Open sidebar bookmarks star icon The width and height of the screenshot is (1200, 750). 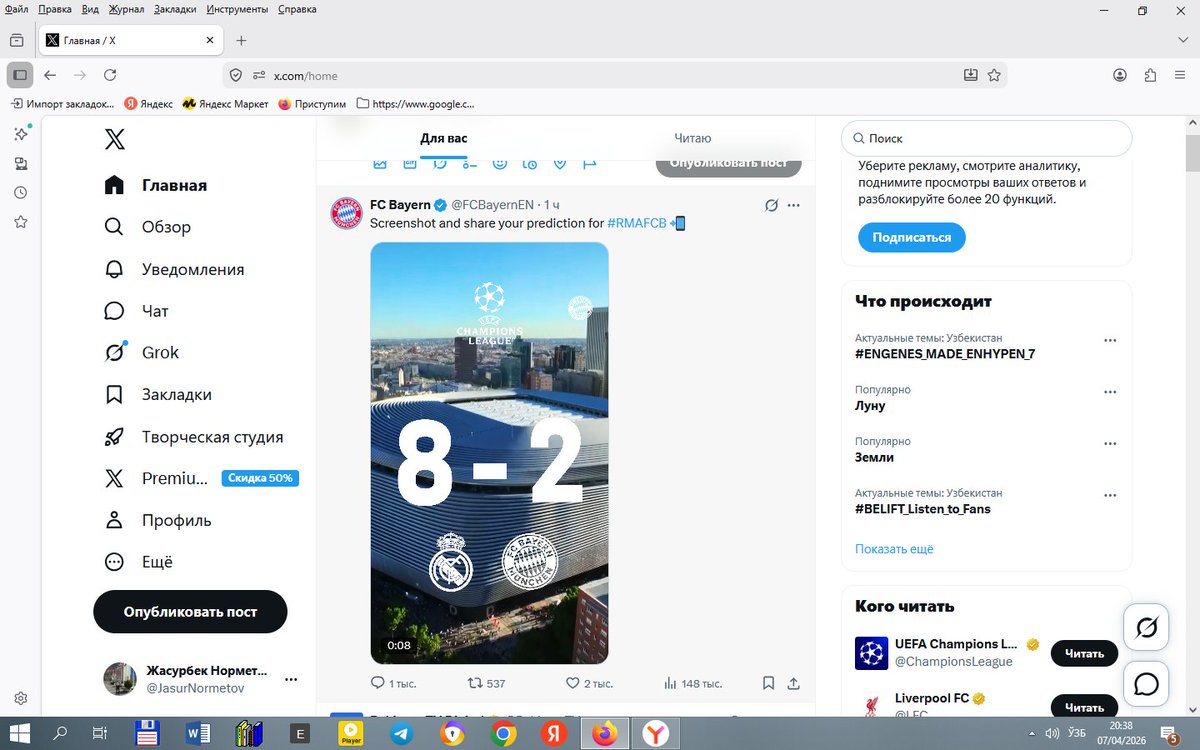point(20,222)
